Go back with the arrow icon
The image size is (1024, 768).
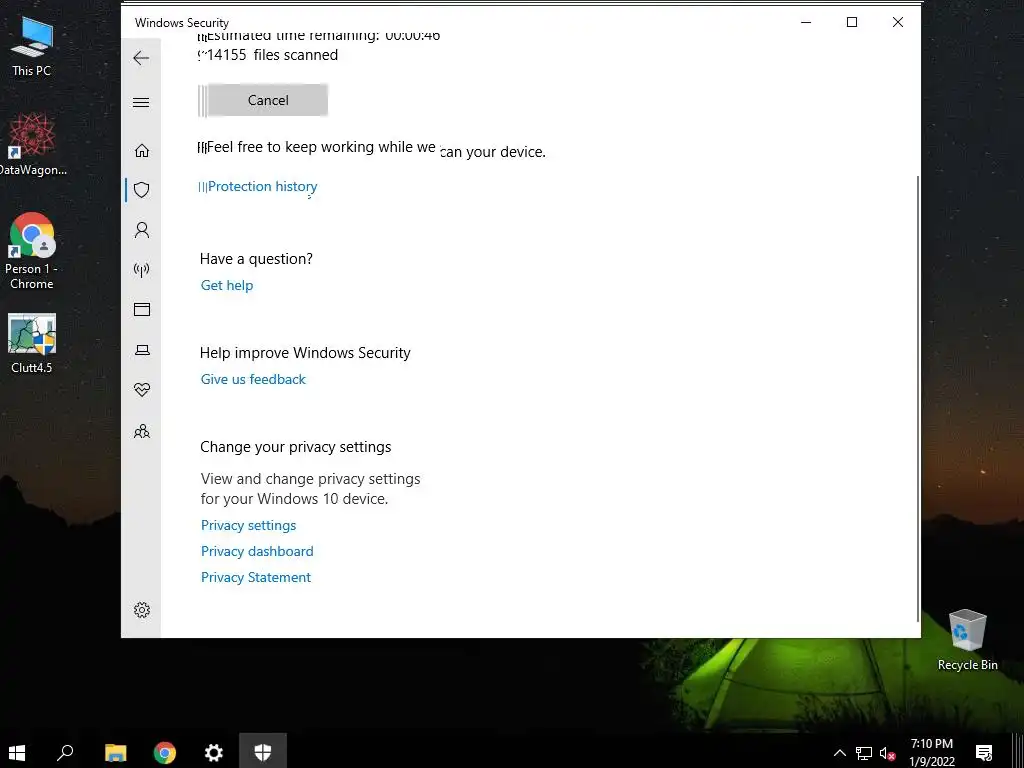tap(141, 58)
